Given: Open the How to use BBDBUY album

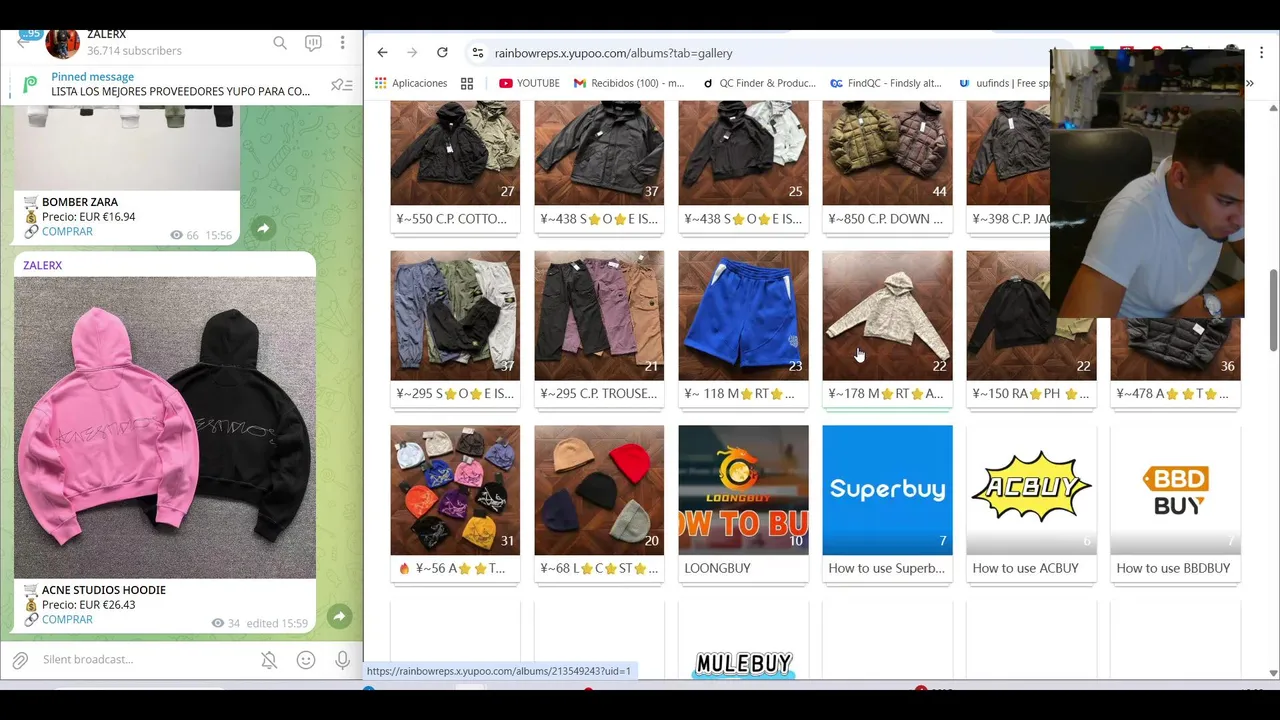Looking at the screenshot, I should click(1175, 504).
